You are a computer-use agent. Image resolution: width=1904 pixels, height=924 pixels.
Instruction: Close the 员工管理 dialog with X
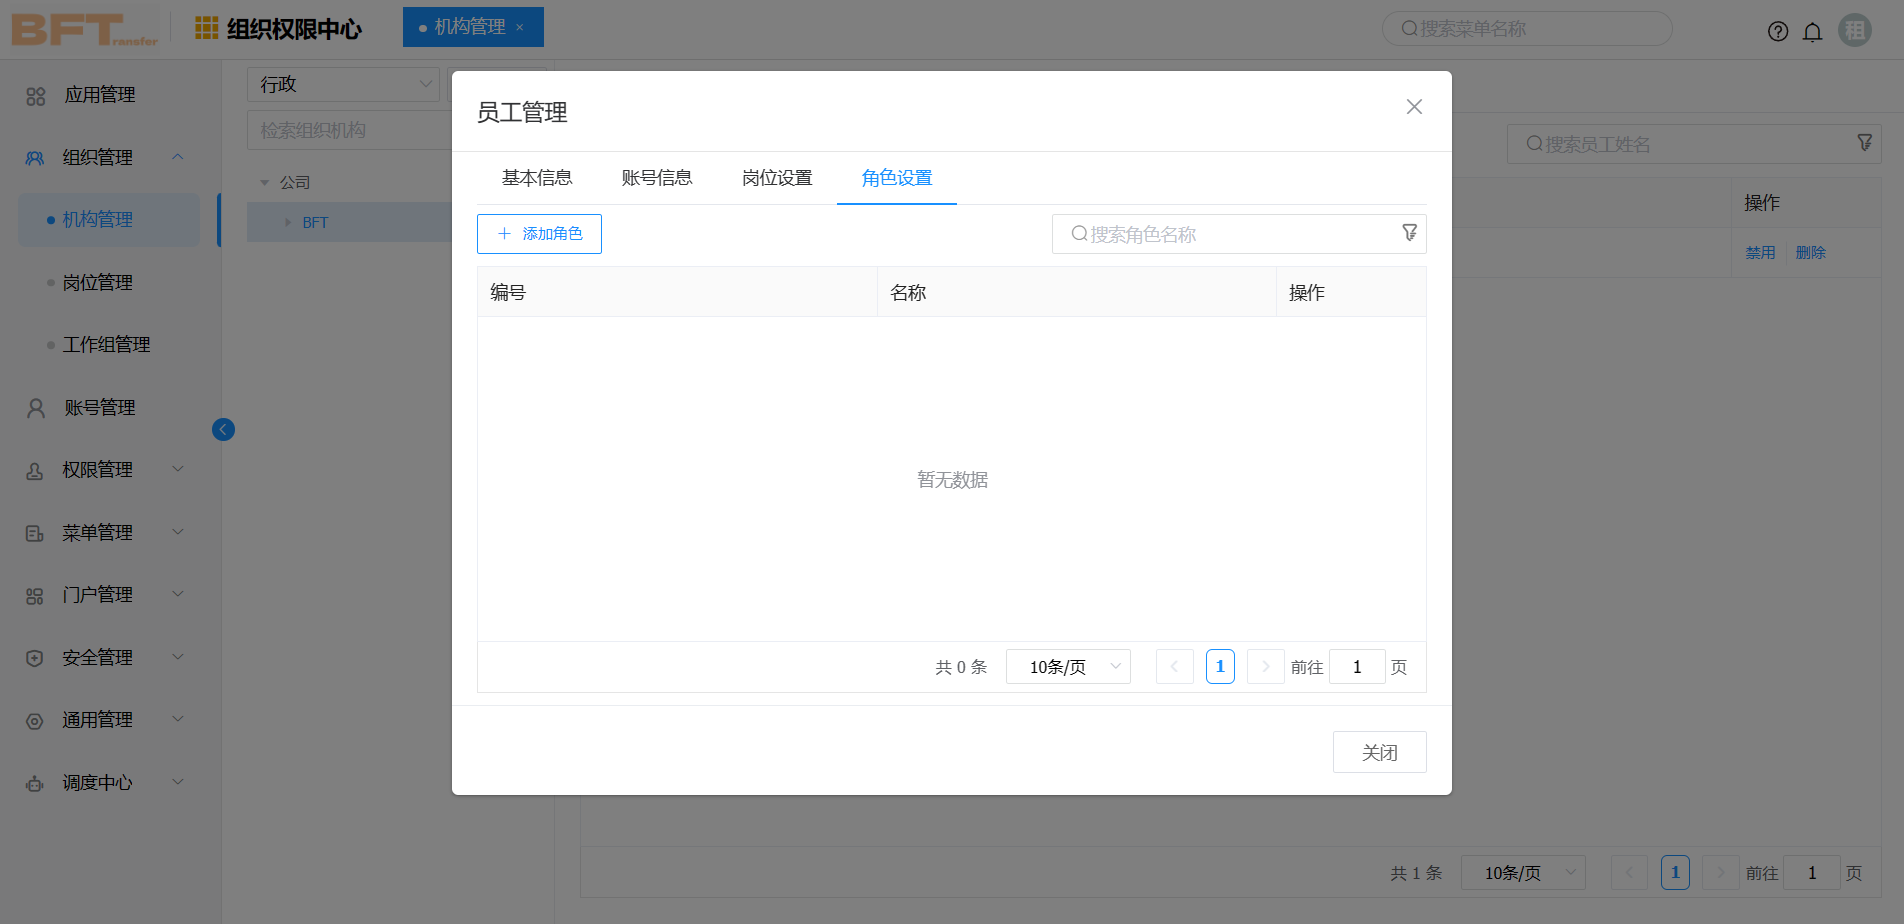click(1413, 107)
